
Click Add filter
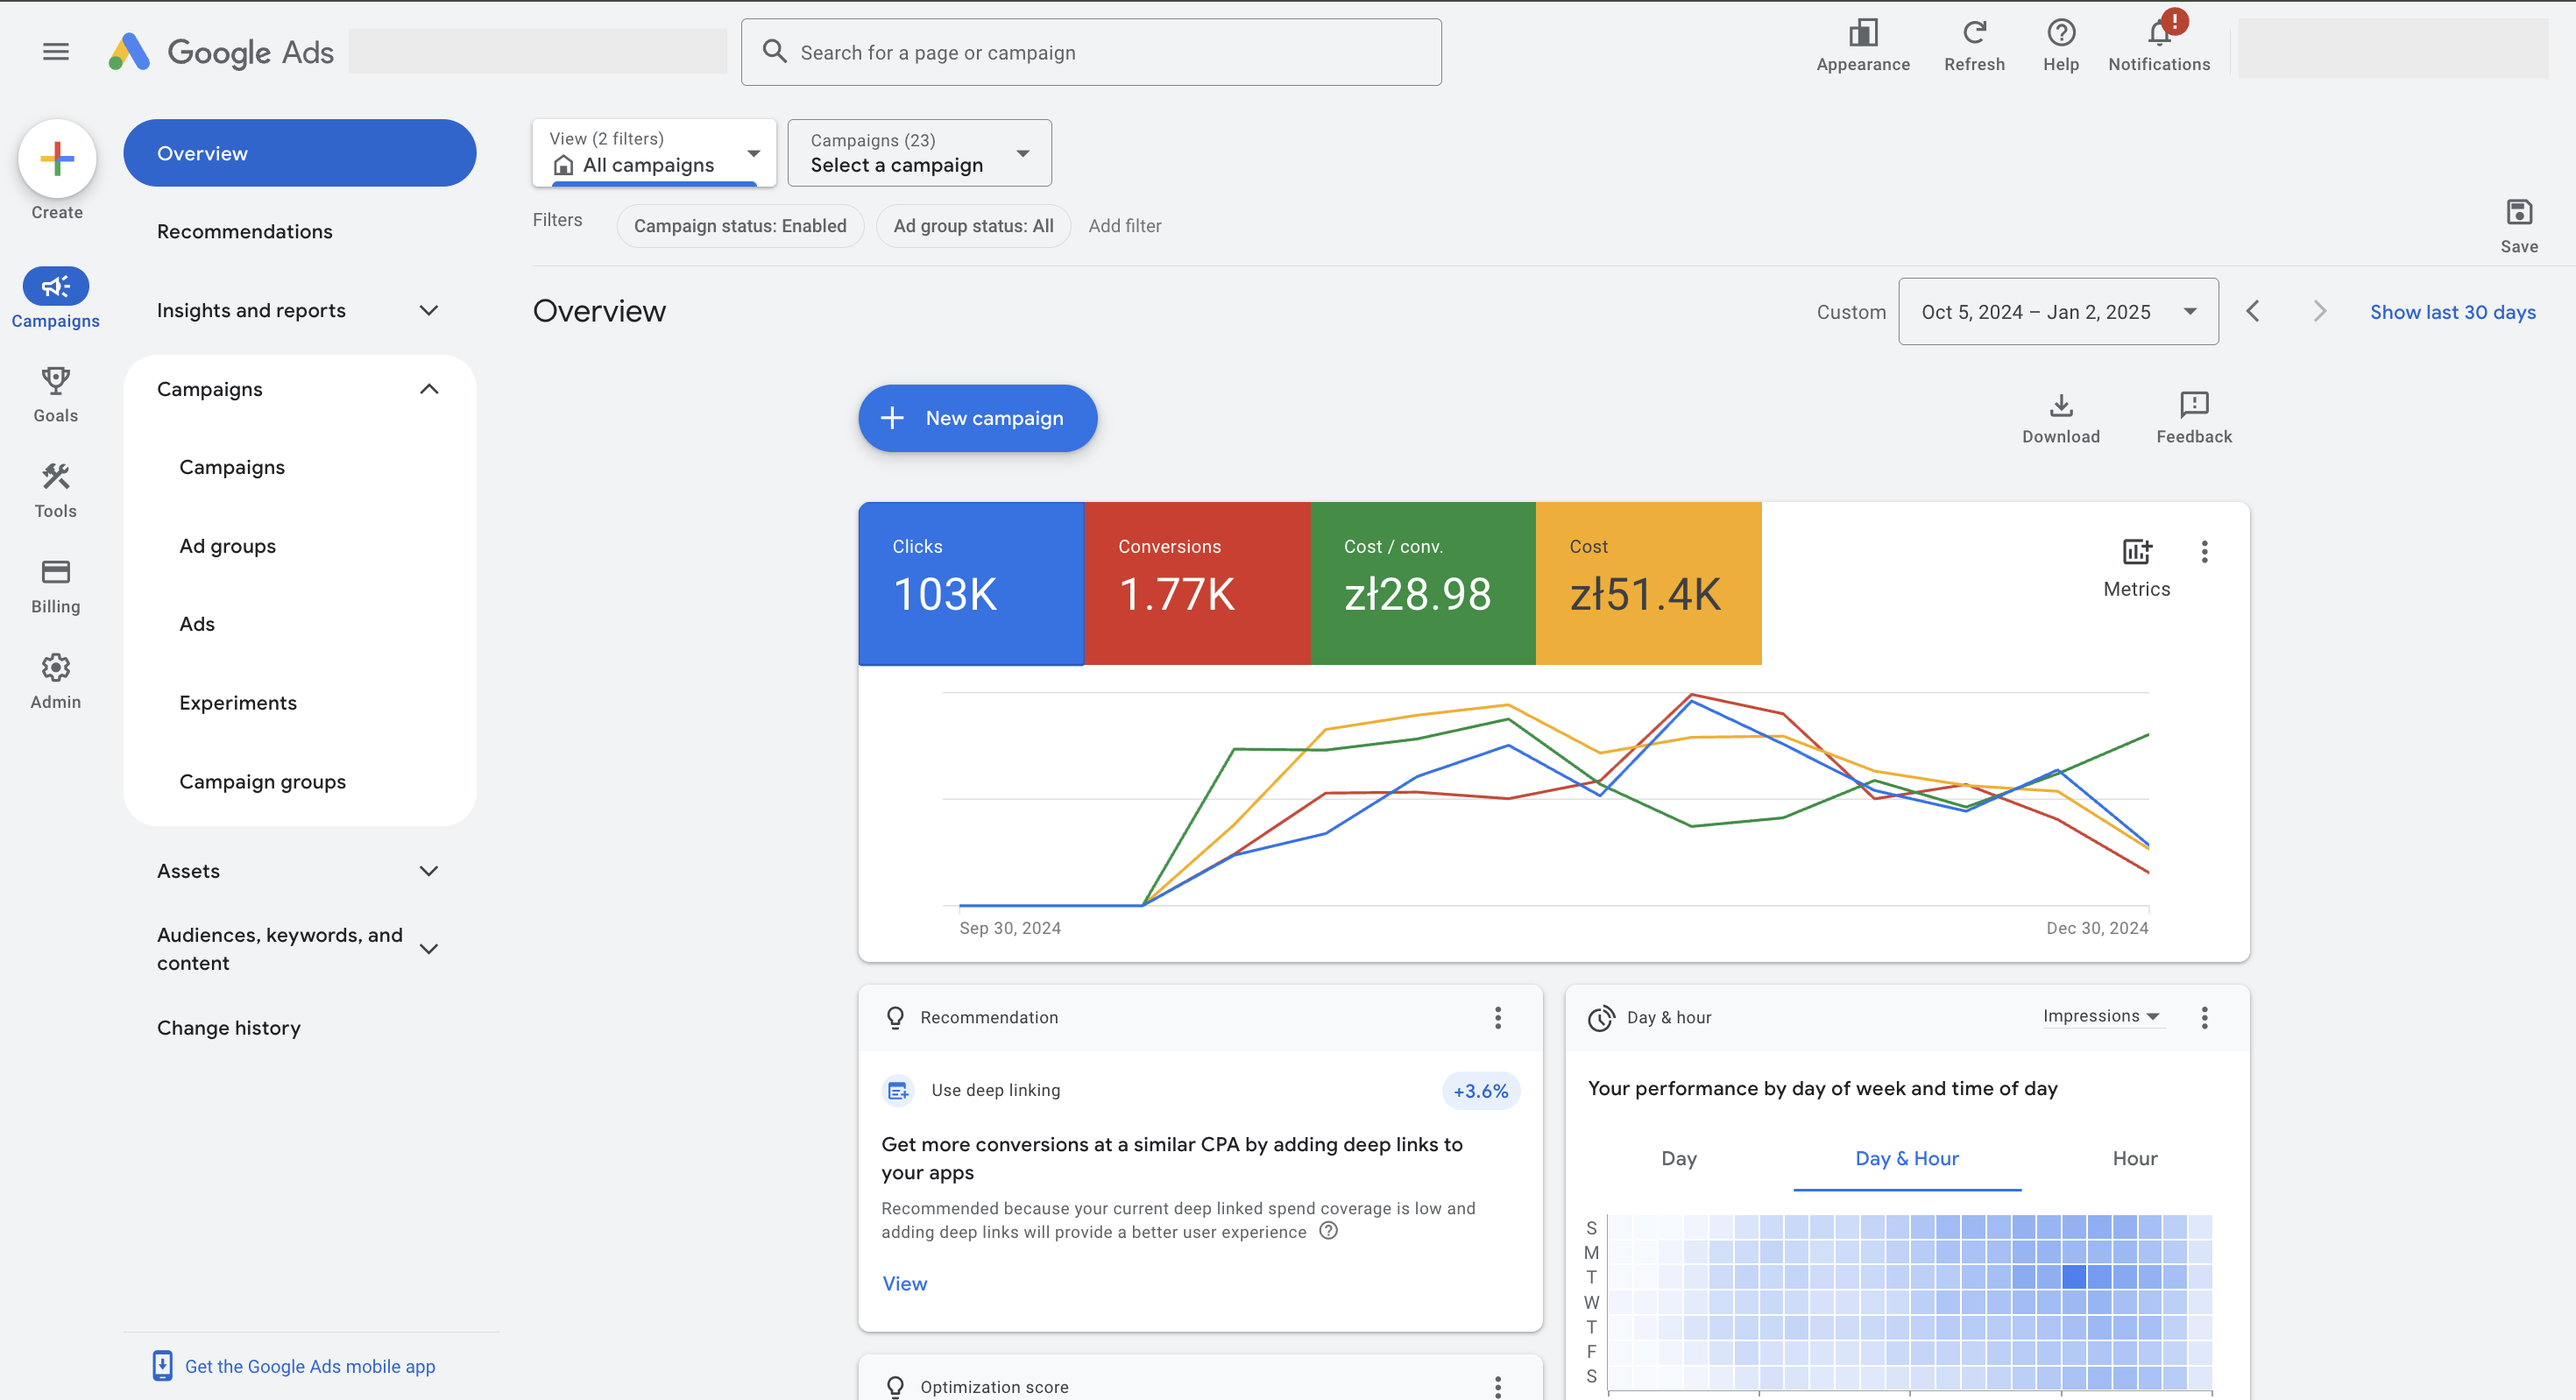point(1124,226)
